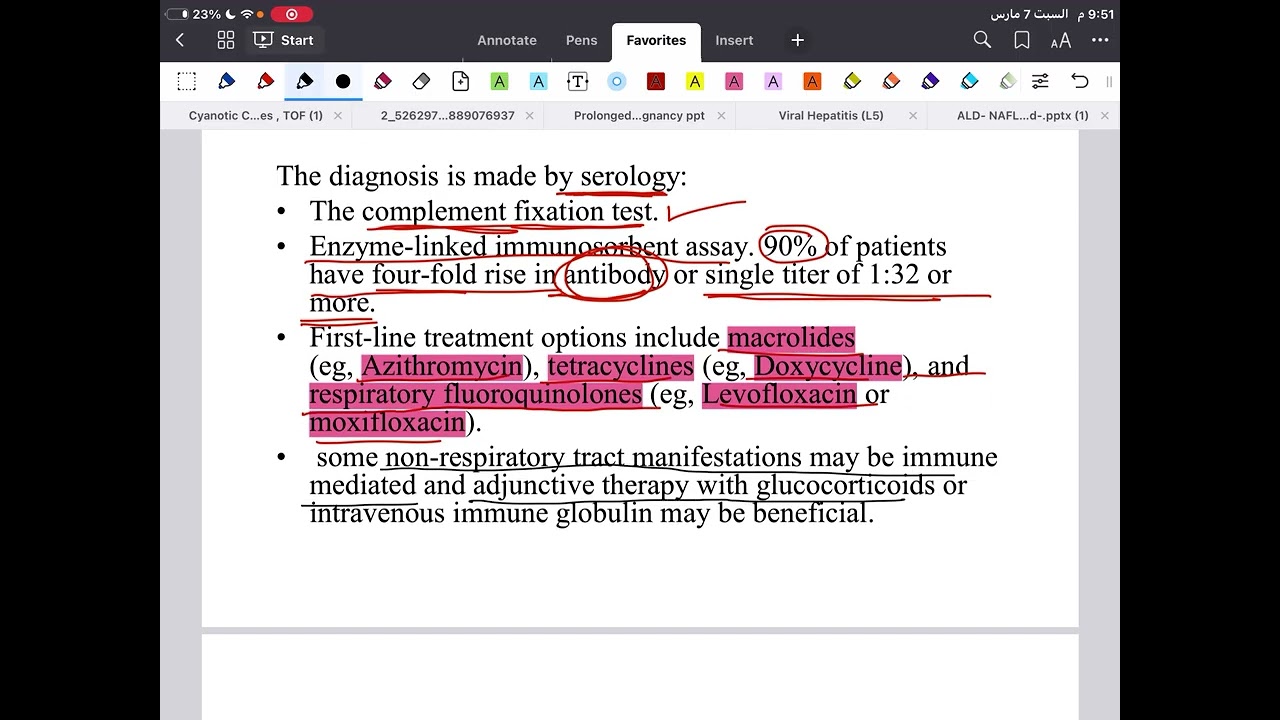The height and width of the screenshot is (720, 1280).
Task: Tap the text 'The complement fixation test.'
Action: [484, 212]
